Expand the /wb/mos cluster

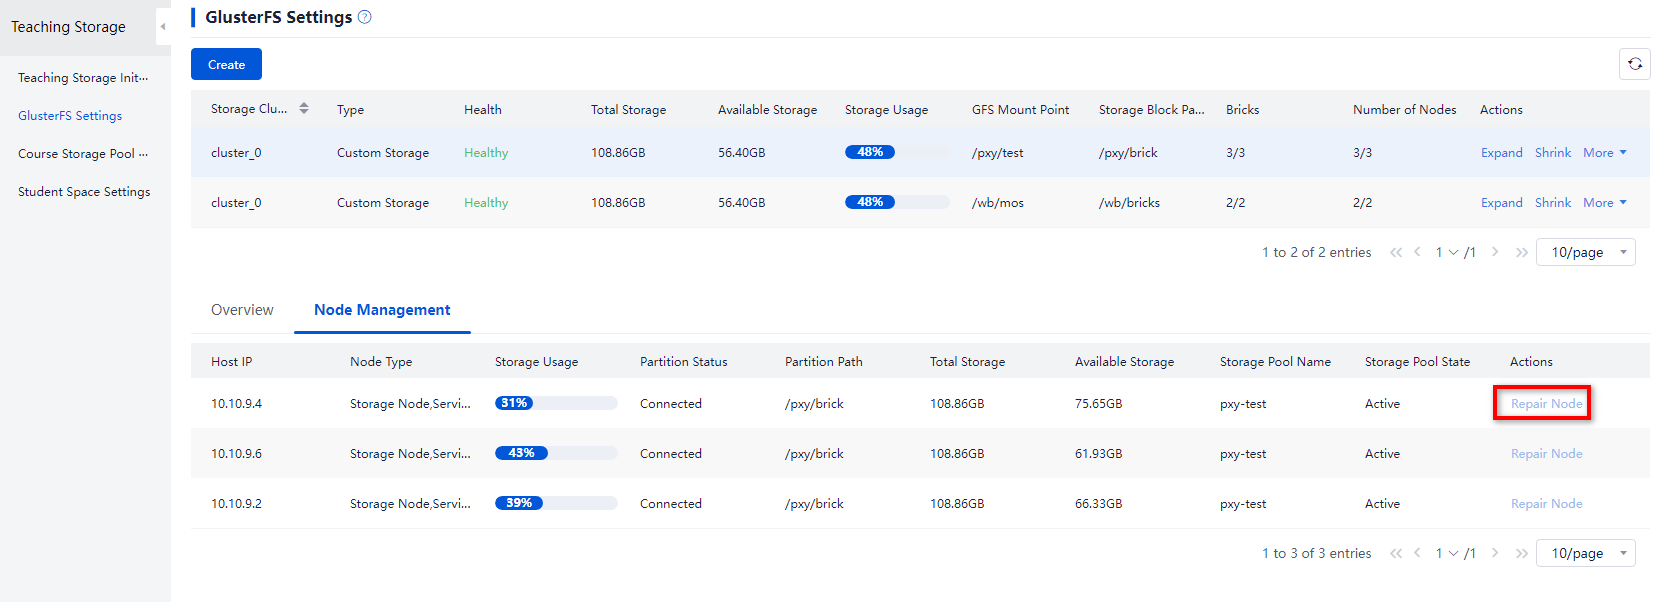point(1502,203)
